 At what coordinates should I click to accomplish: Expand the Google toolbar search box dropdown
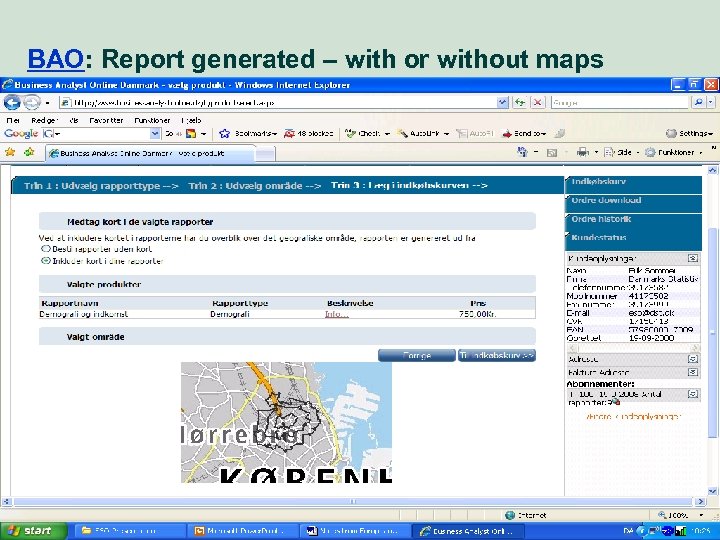pyautogui.click(x=155, y=134)
